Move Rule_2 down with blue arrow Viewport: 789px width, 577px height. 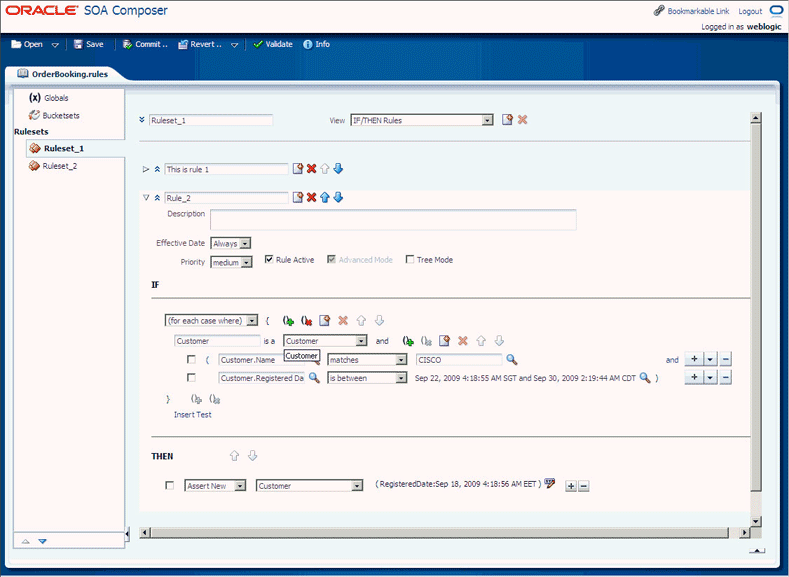coord(339,197)
